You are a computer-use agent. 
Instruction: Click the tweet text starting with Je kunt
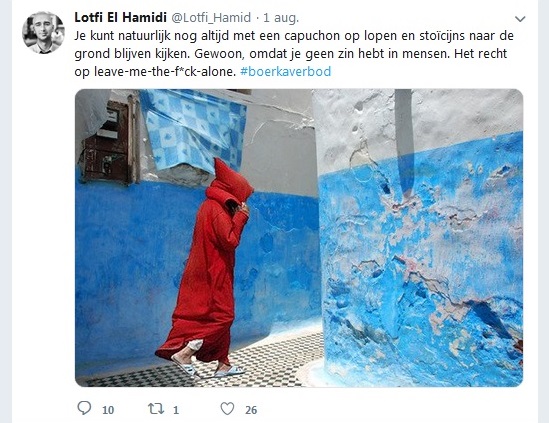[x=294, y=54]
